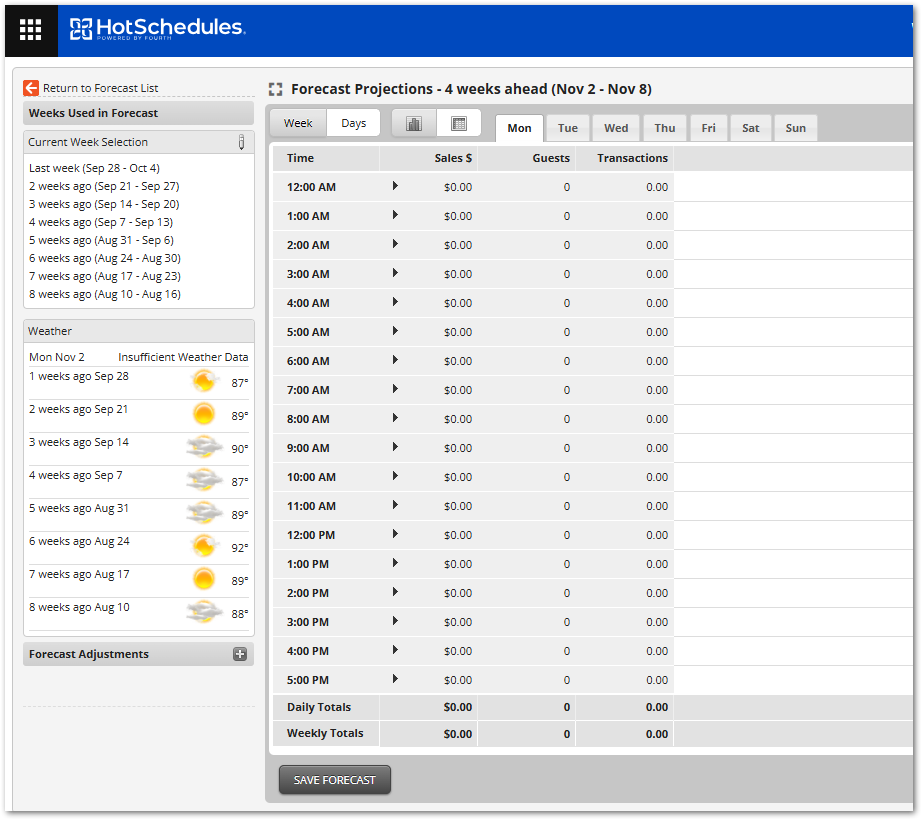Open the Sun day tab

tap(796, 128)
